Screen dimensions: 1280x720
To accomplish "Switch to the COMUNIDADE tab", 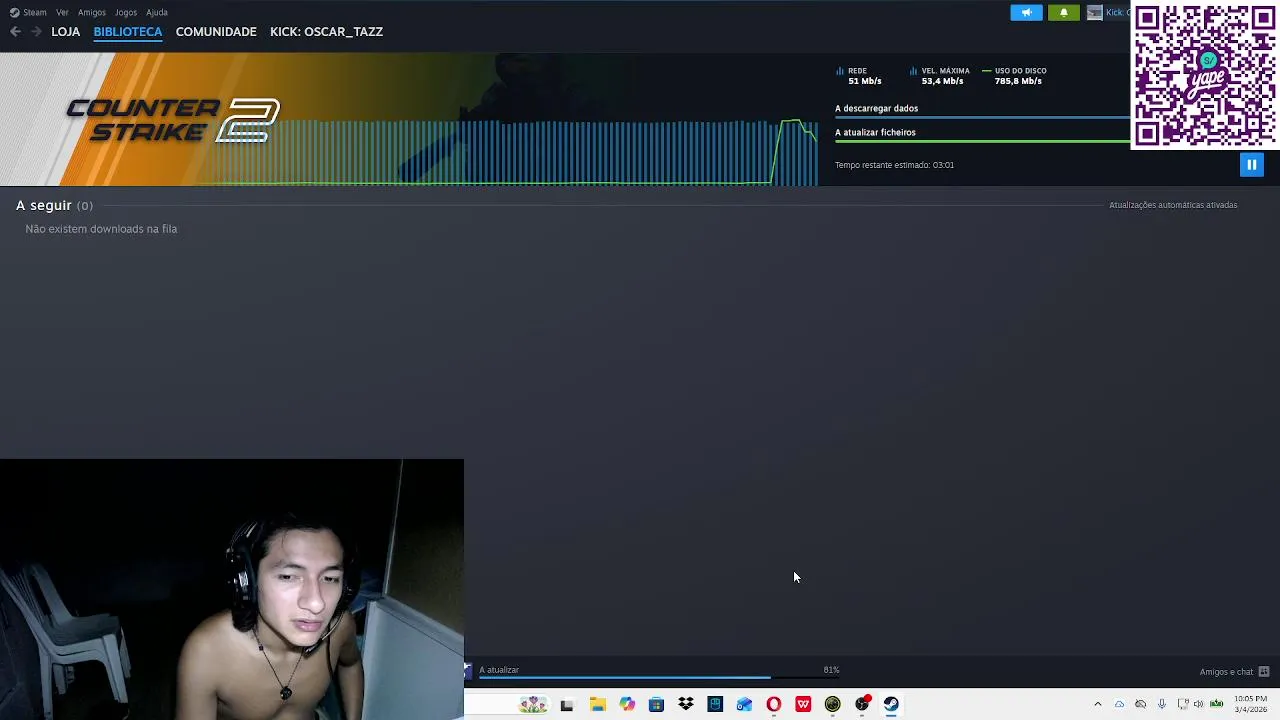I will (216, 32).
